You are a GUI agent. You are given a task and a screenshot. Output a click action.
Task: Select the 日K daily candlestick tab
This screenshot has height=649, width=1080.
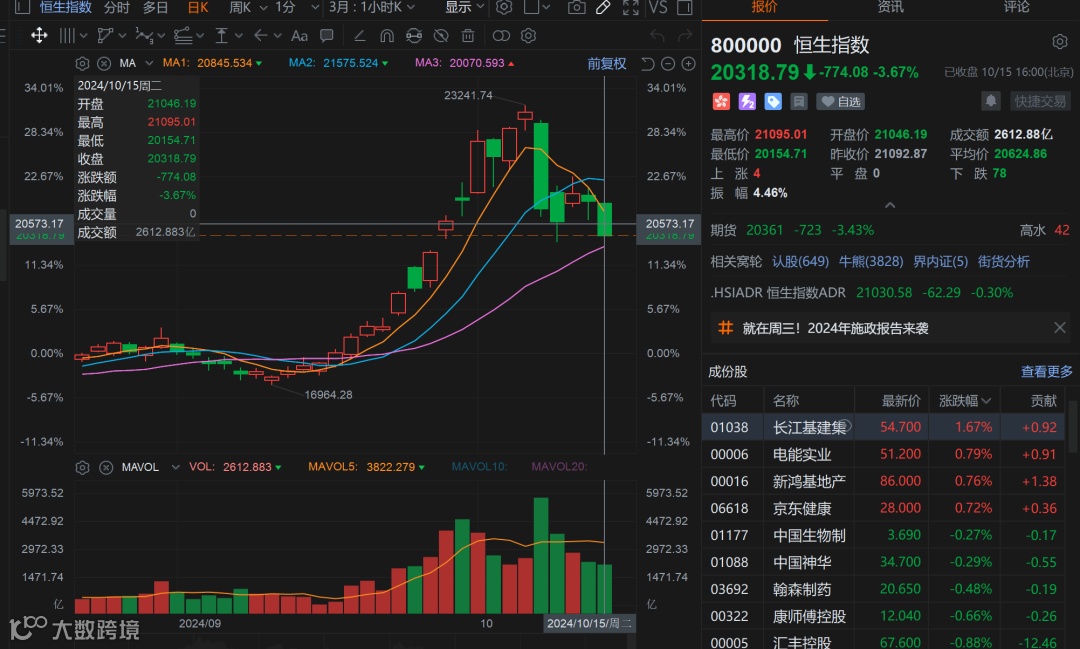[198, 8]
